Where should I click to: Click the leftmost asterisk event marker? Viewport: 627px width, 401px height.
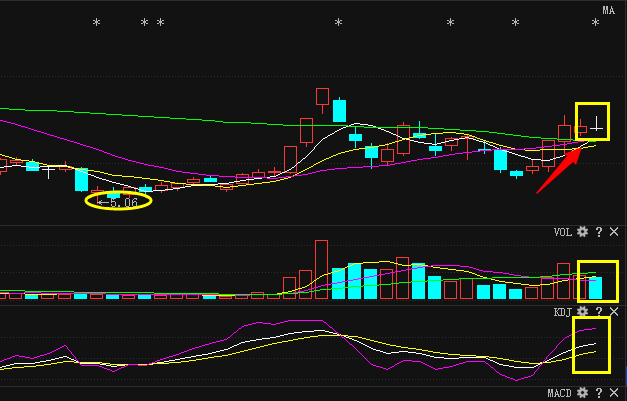(x=96, y=23)
